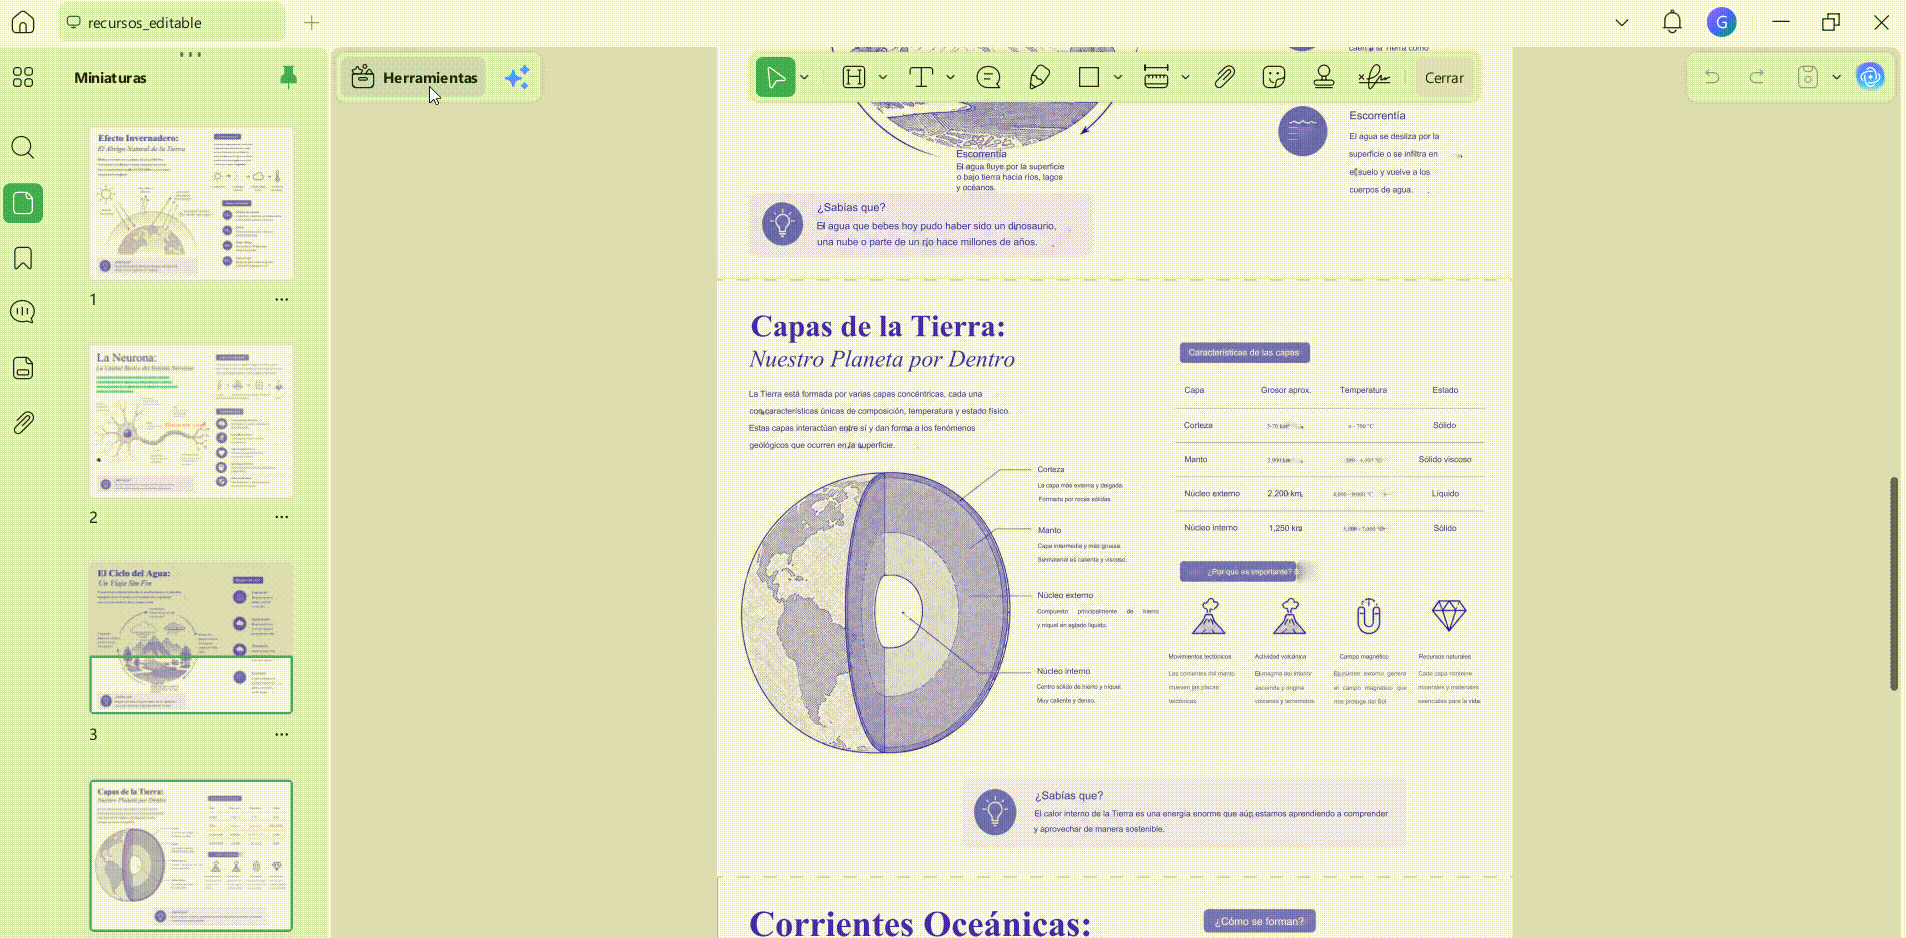This screenshot has width=1906, height=938.
Task: Click the Cerrar button
Action: click(1444, 77)
